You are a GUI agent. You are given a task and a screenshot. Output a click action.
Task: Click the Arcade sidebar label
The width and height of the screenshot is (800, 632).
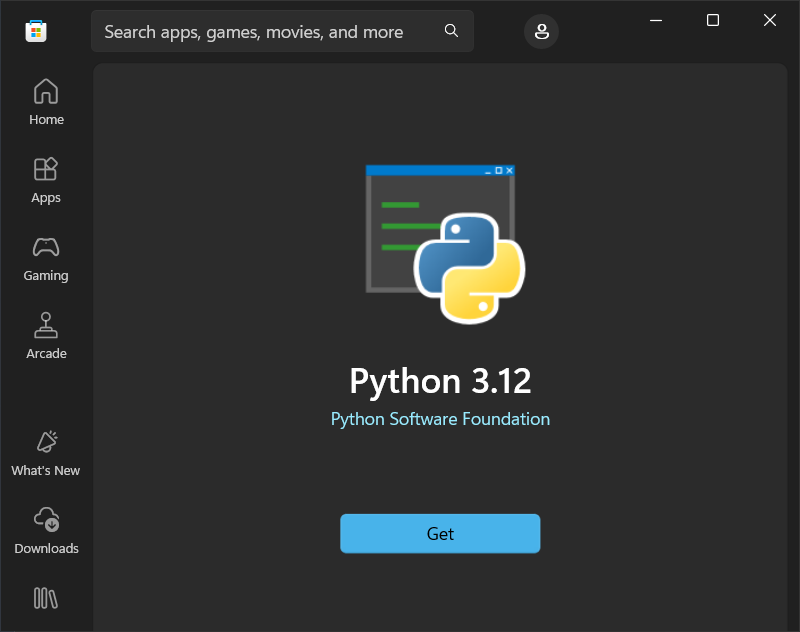coord(46,353)
